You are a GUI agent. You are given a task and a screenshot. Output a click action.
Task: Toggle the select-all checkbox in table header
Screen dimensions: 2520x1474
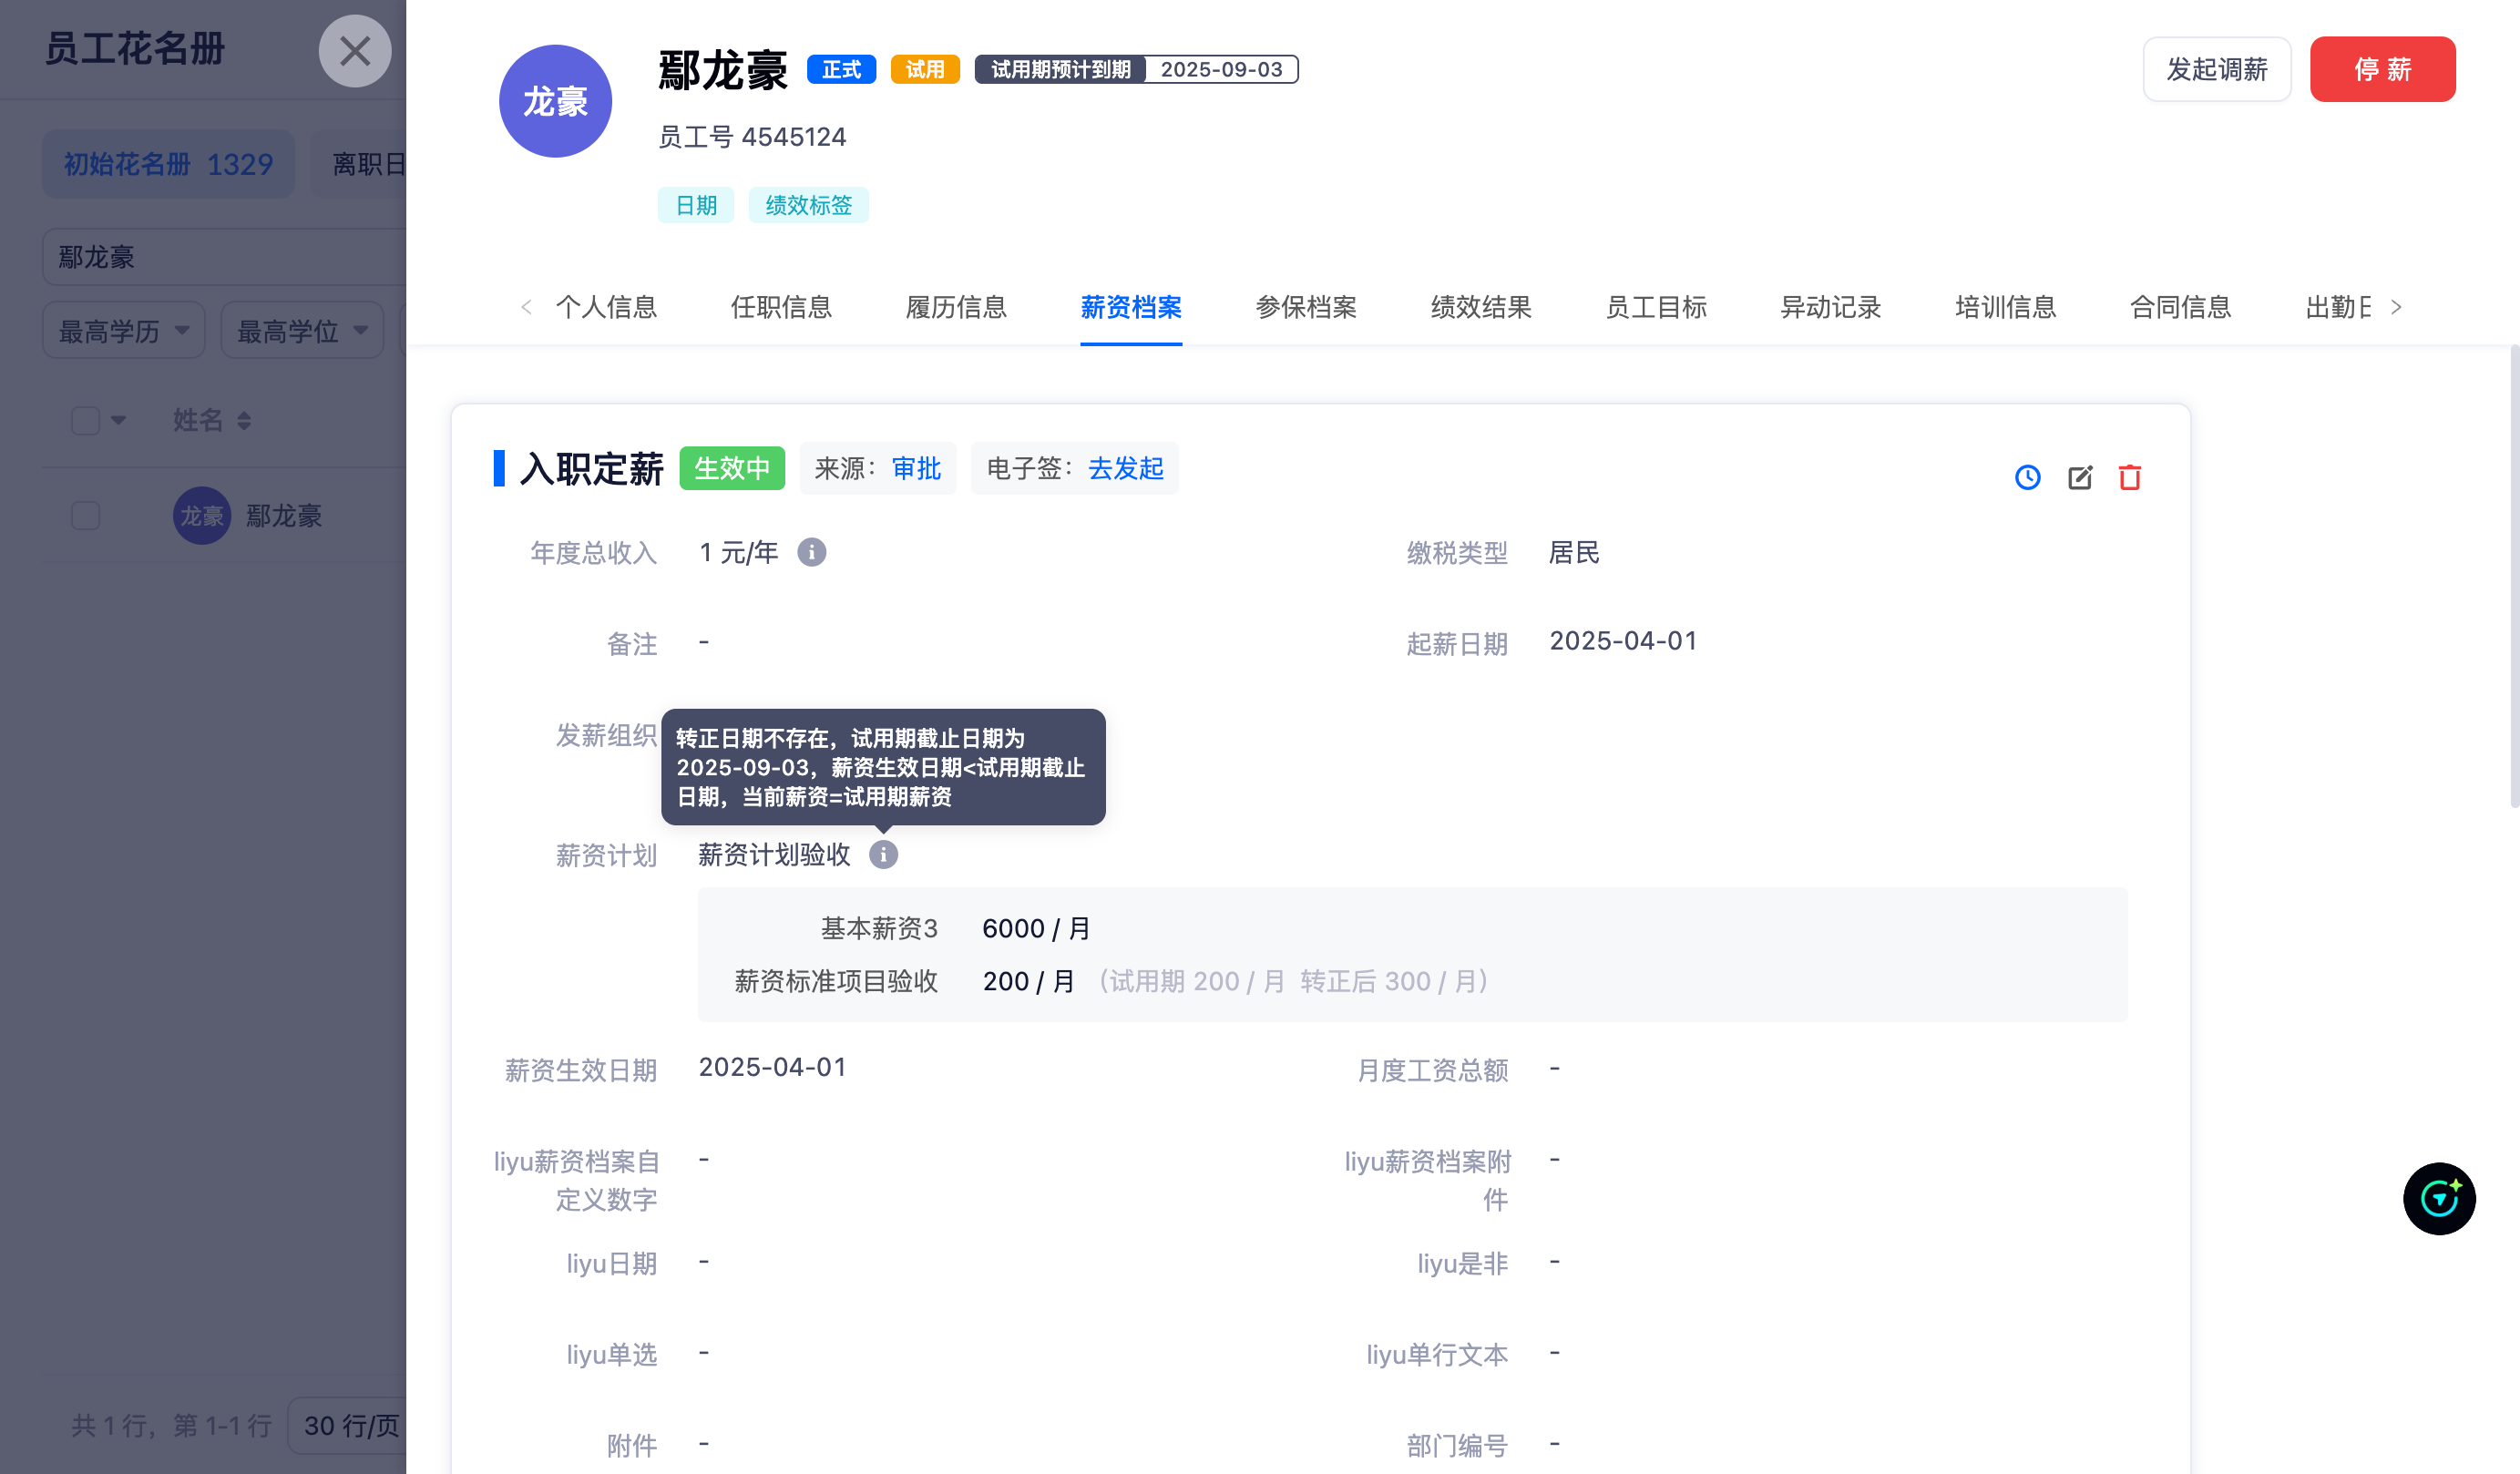click(x=86, y=420)
